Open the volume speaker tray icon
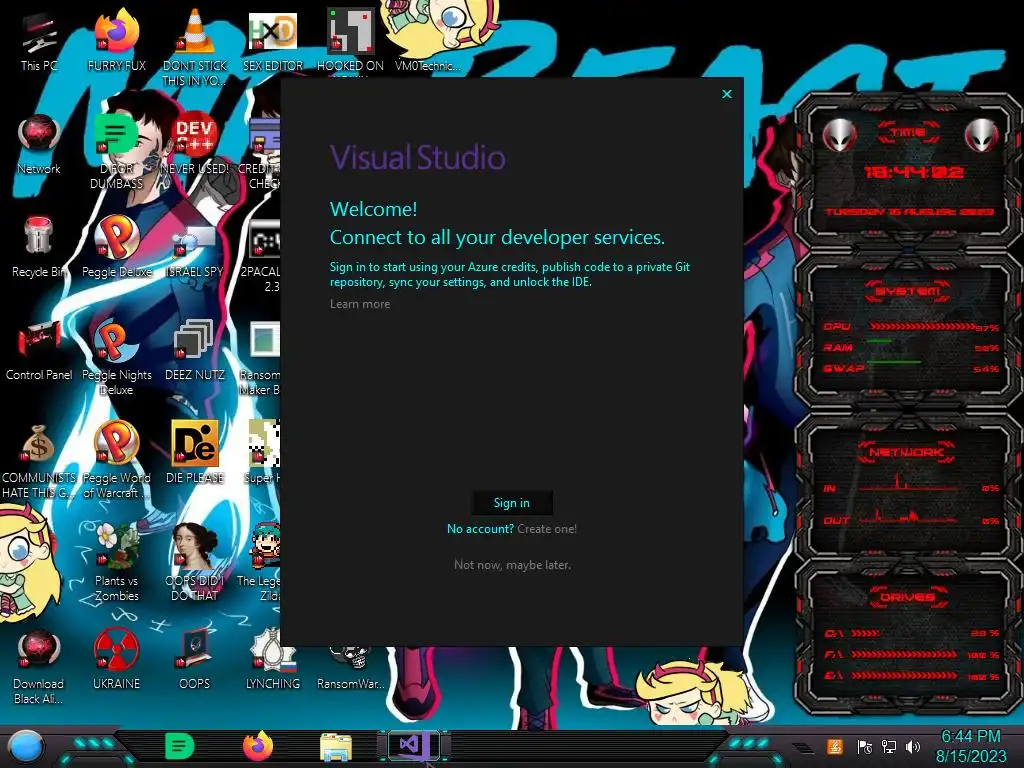The width and height of the screenshot is (1024, 768). 913,746
